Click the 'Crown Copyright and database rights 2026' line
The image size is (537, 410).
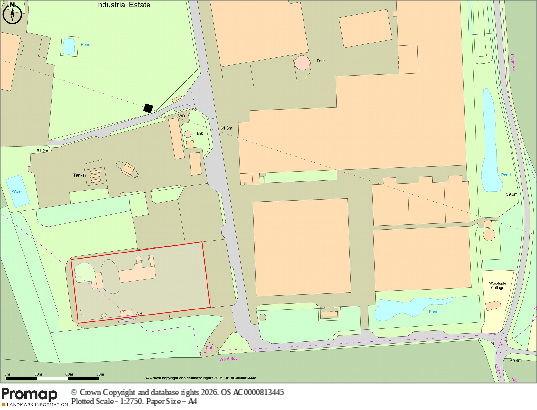pos(177,392)
